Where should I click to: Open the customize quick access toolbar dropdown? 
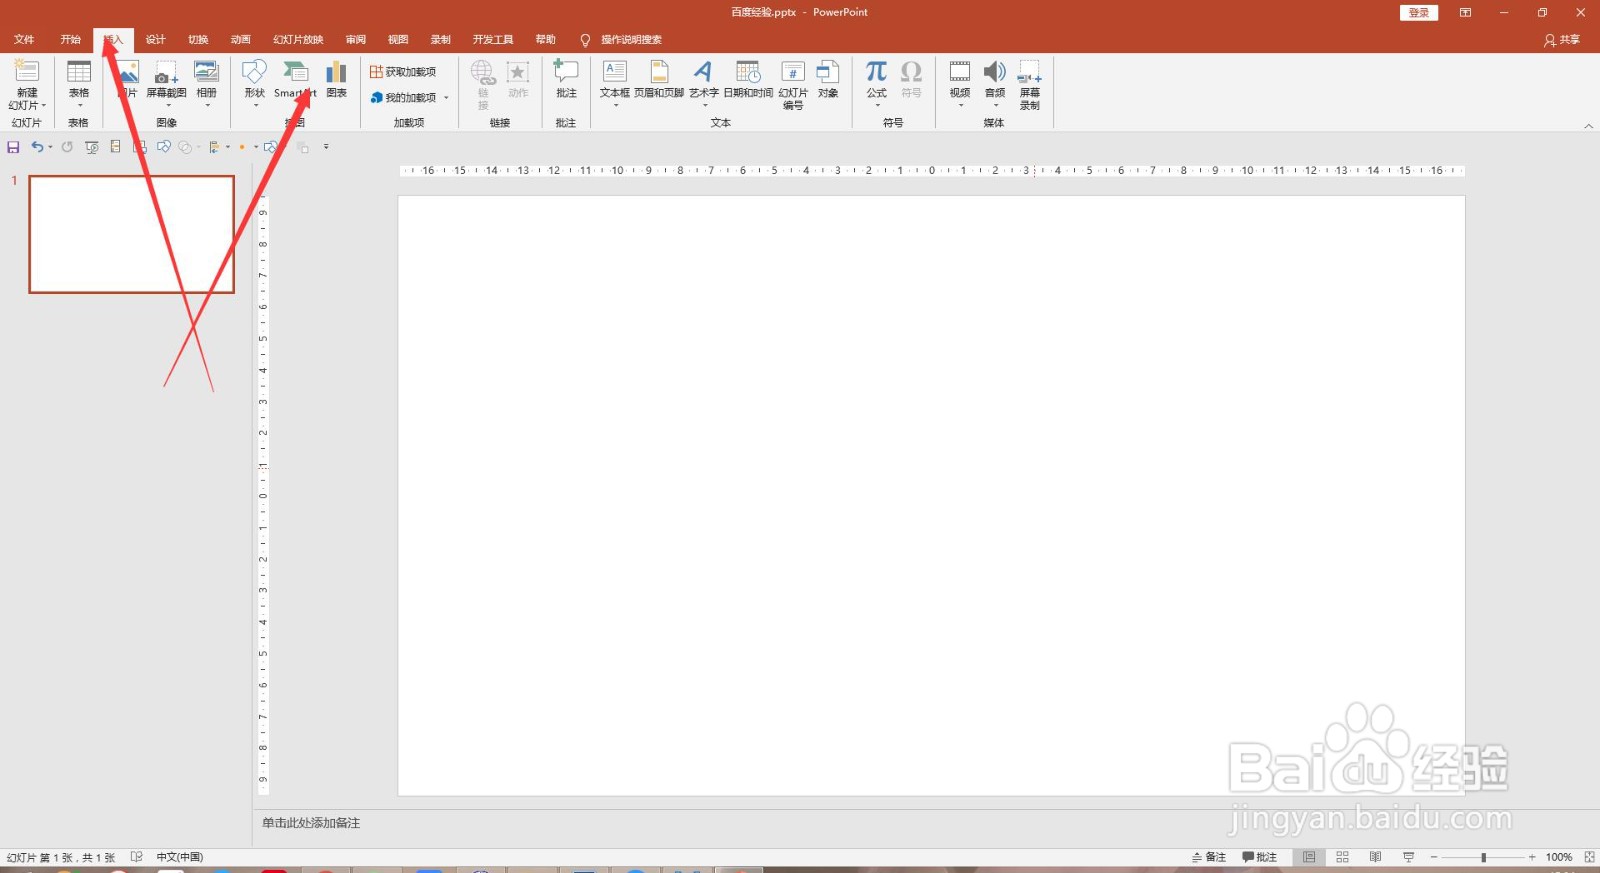coord(326,147)
